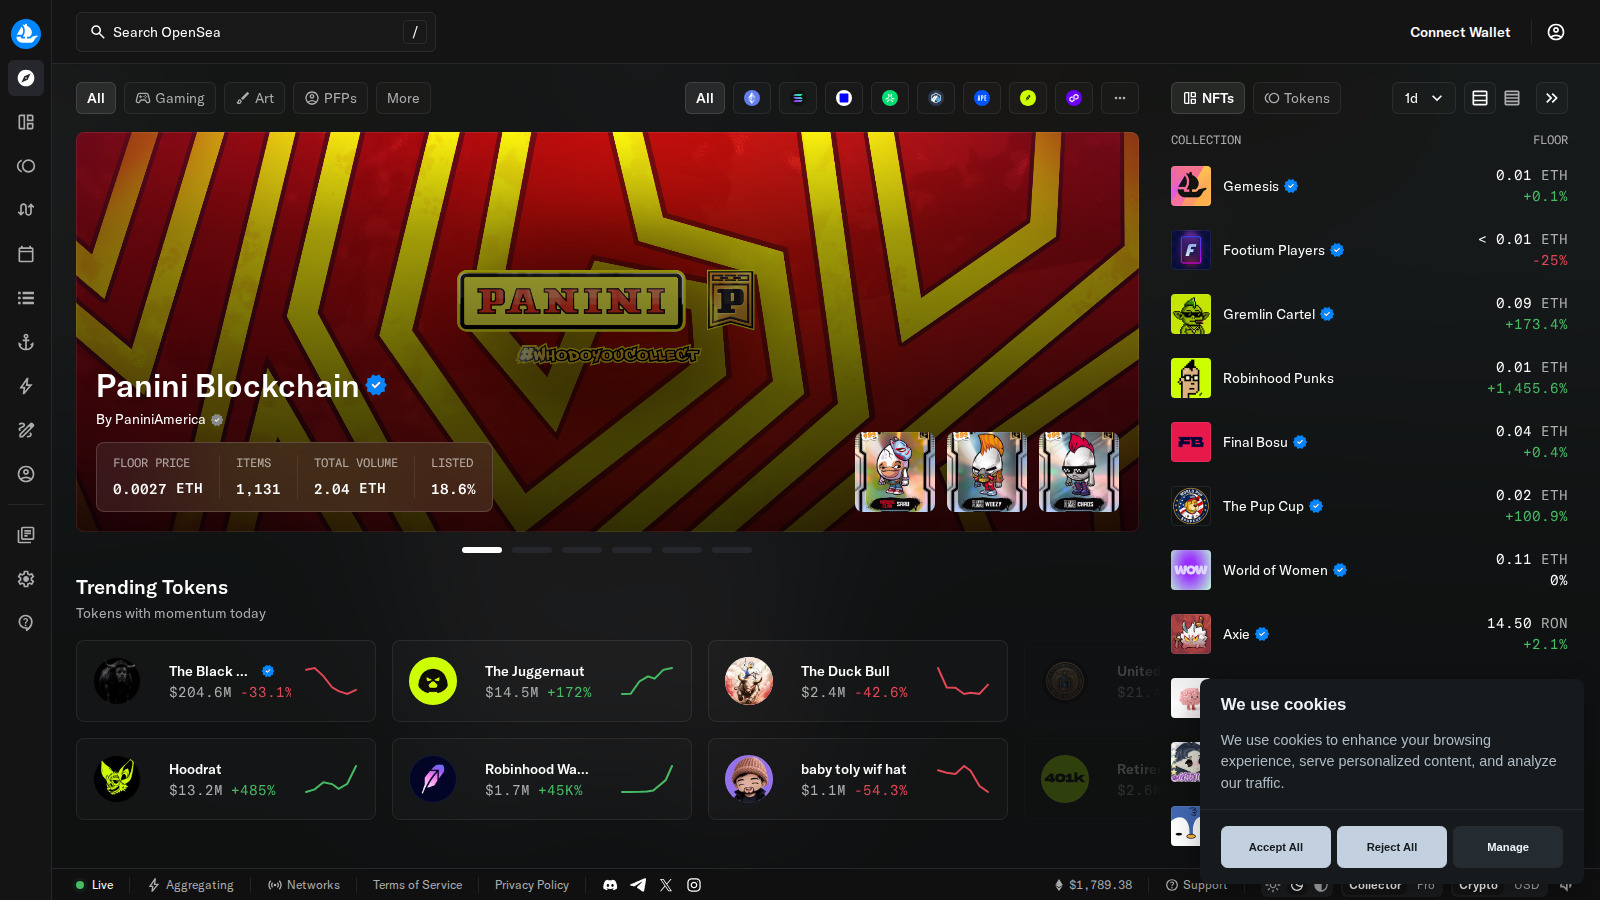Select the PFPs category tab
Screen dimensions: 1600x900
(331, 98)
